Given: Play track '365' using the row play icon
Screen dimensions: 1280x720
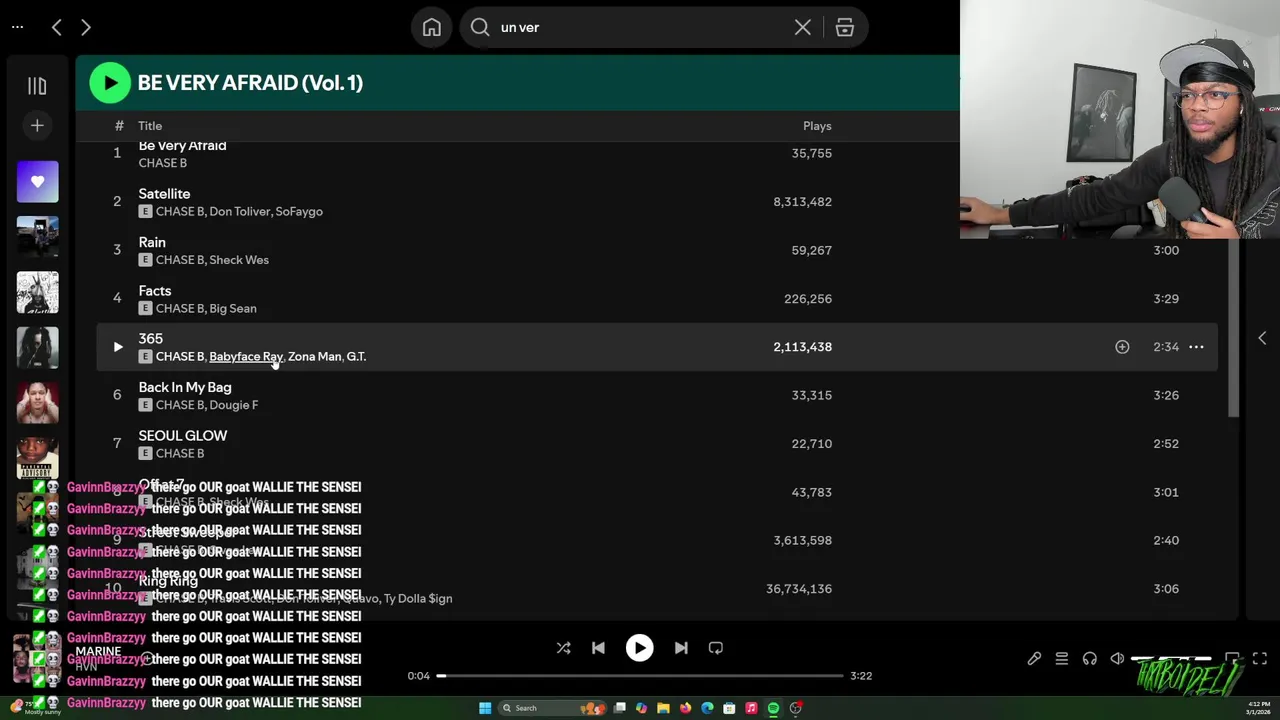Looking at the screenshot, I should pos(117,347).
